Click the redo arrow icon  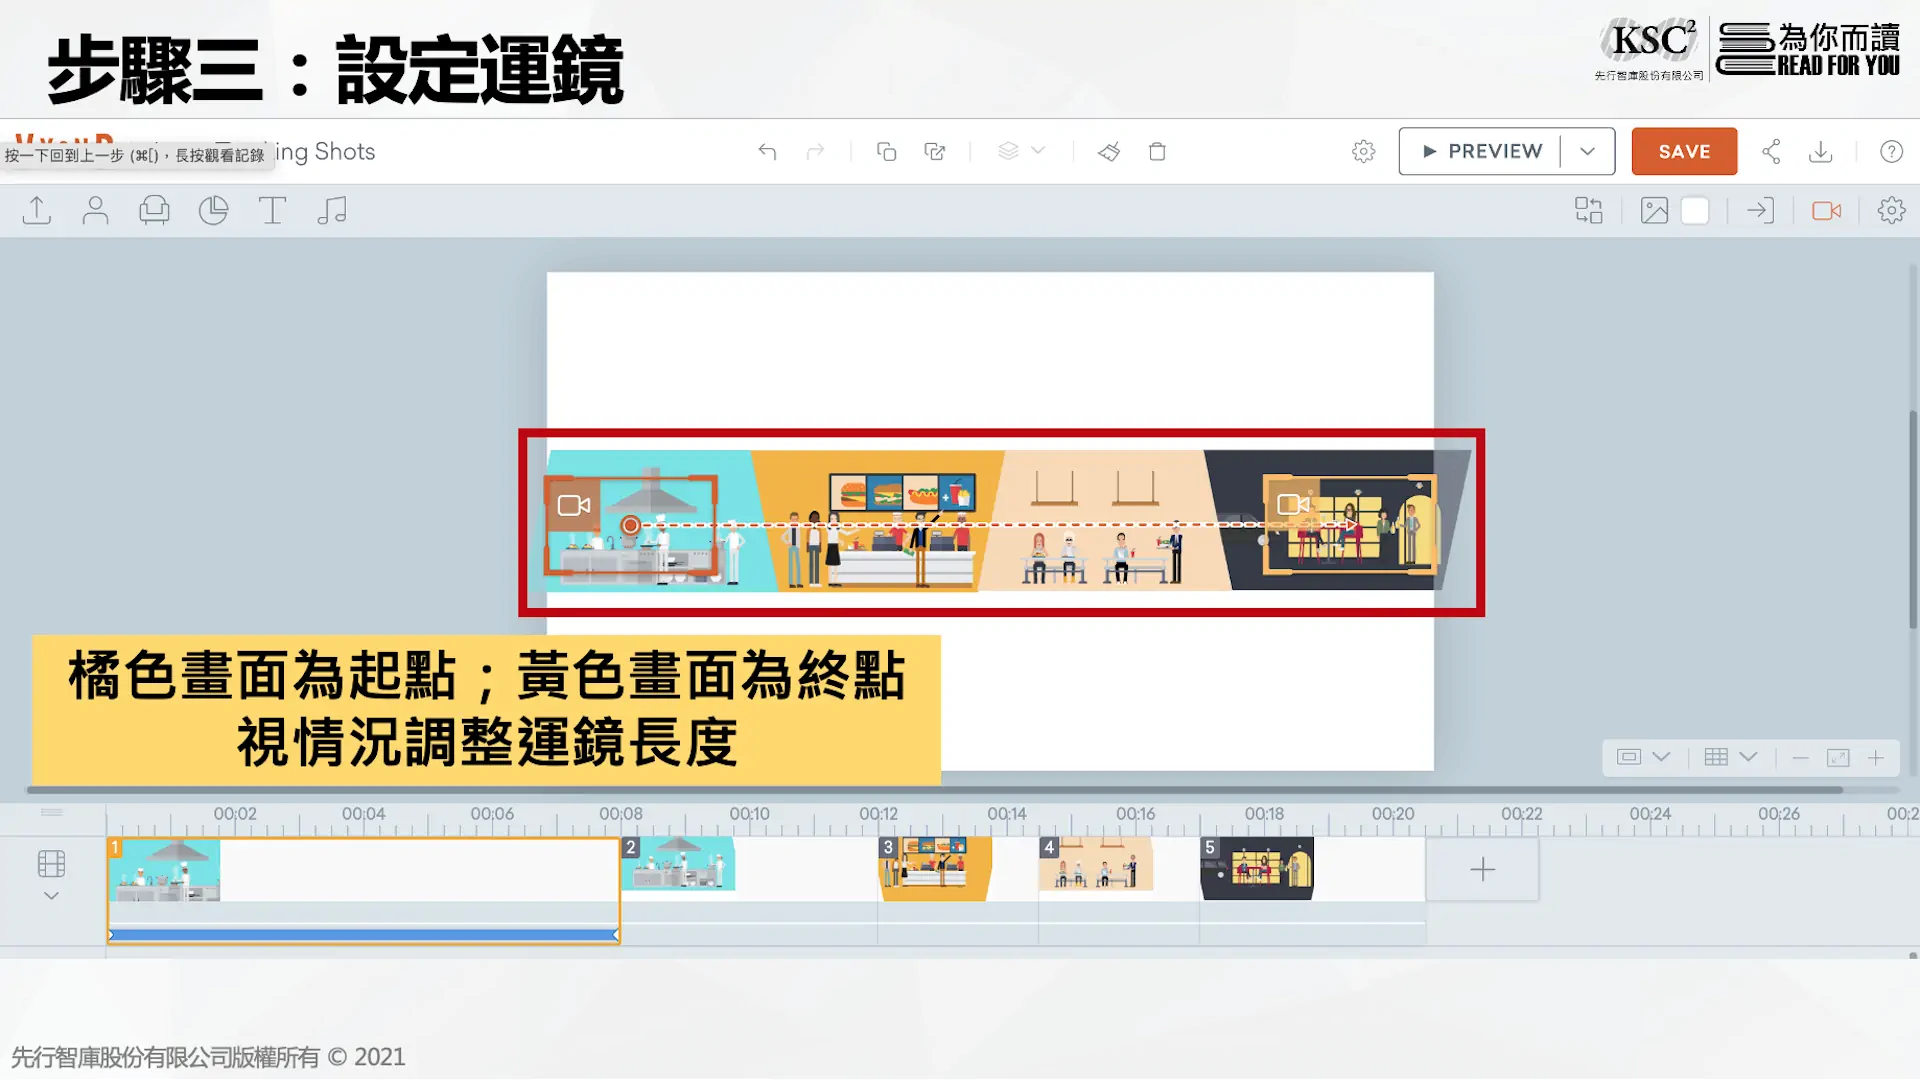[815, 151]
